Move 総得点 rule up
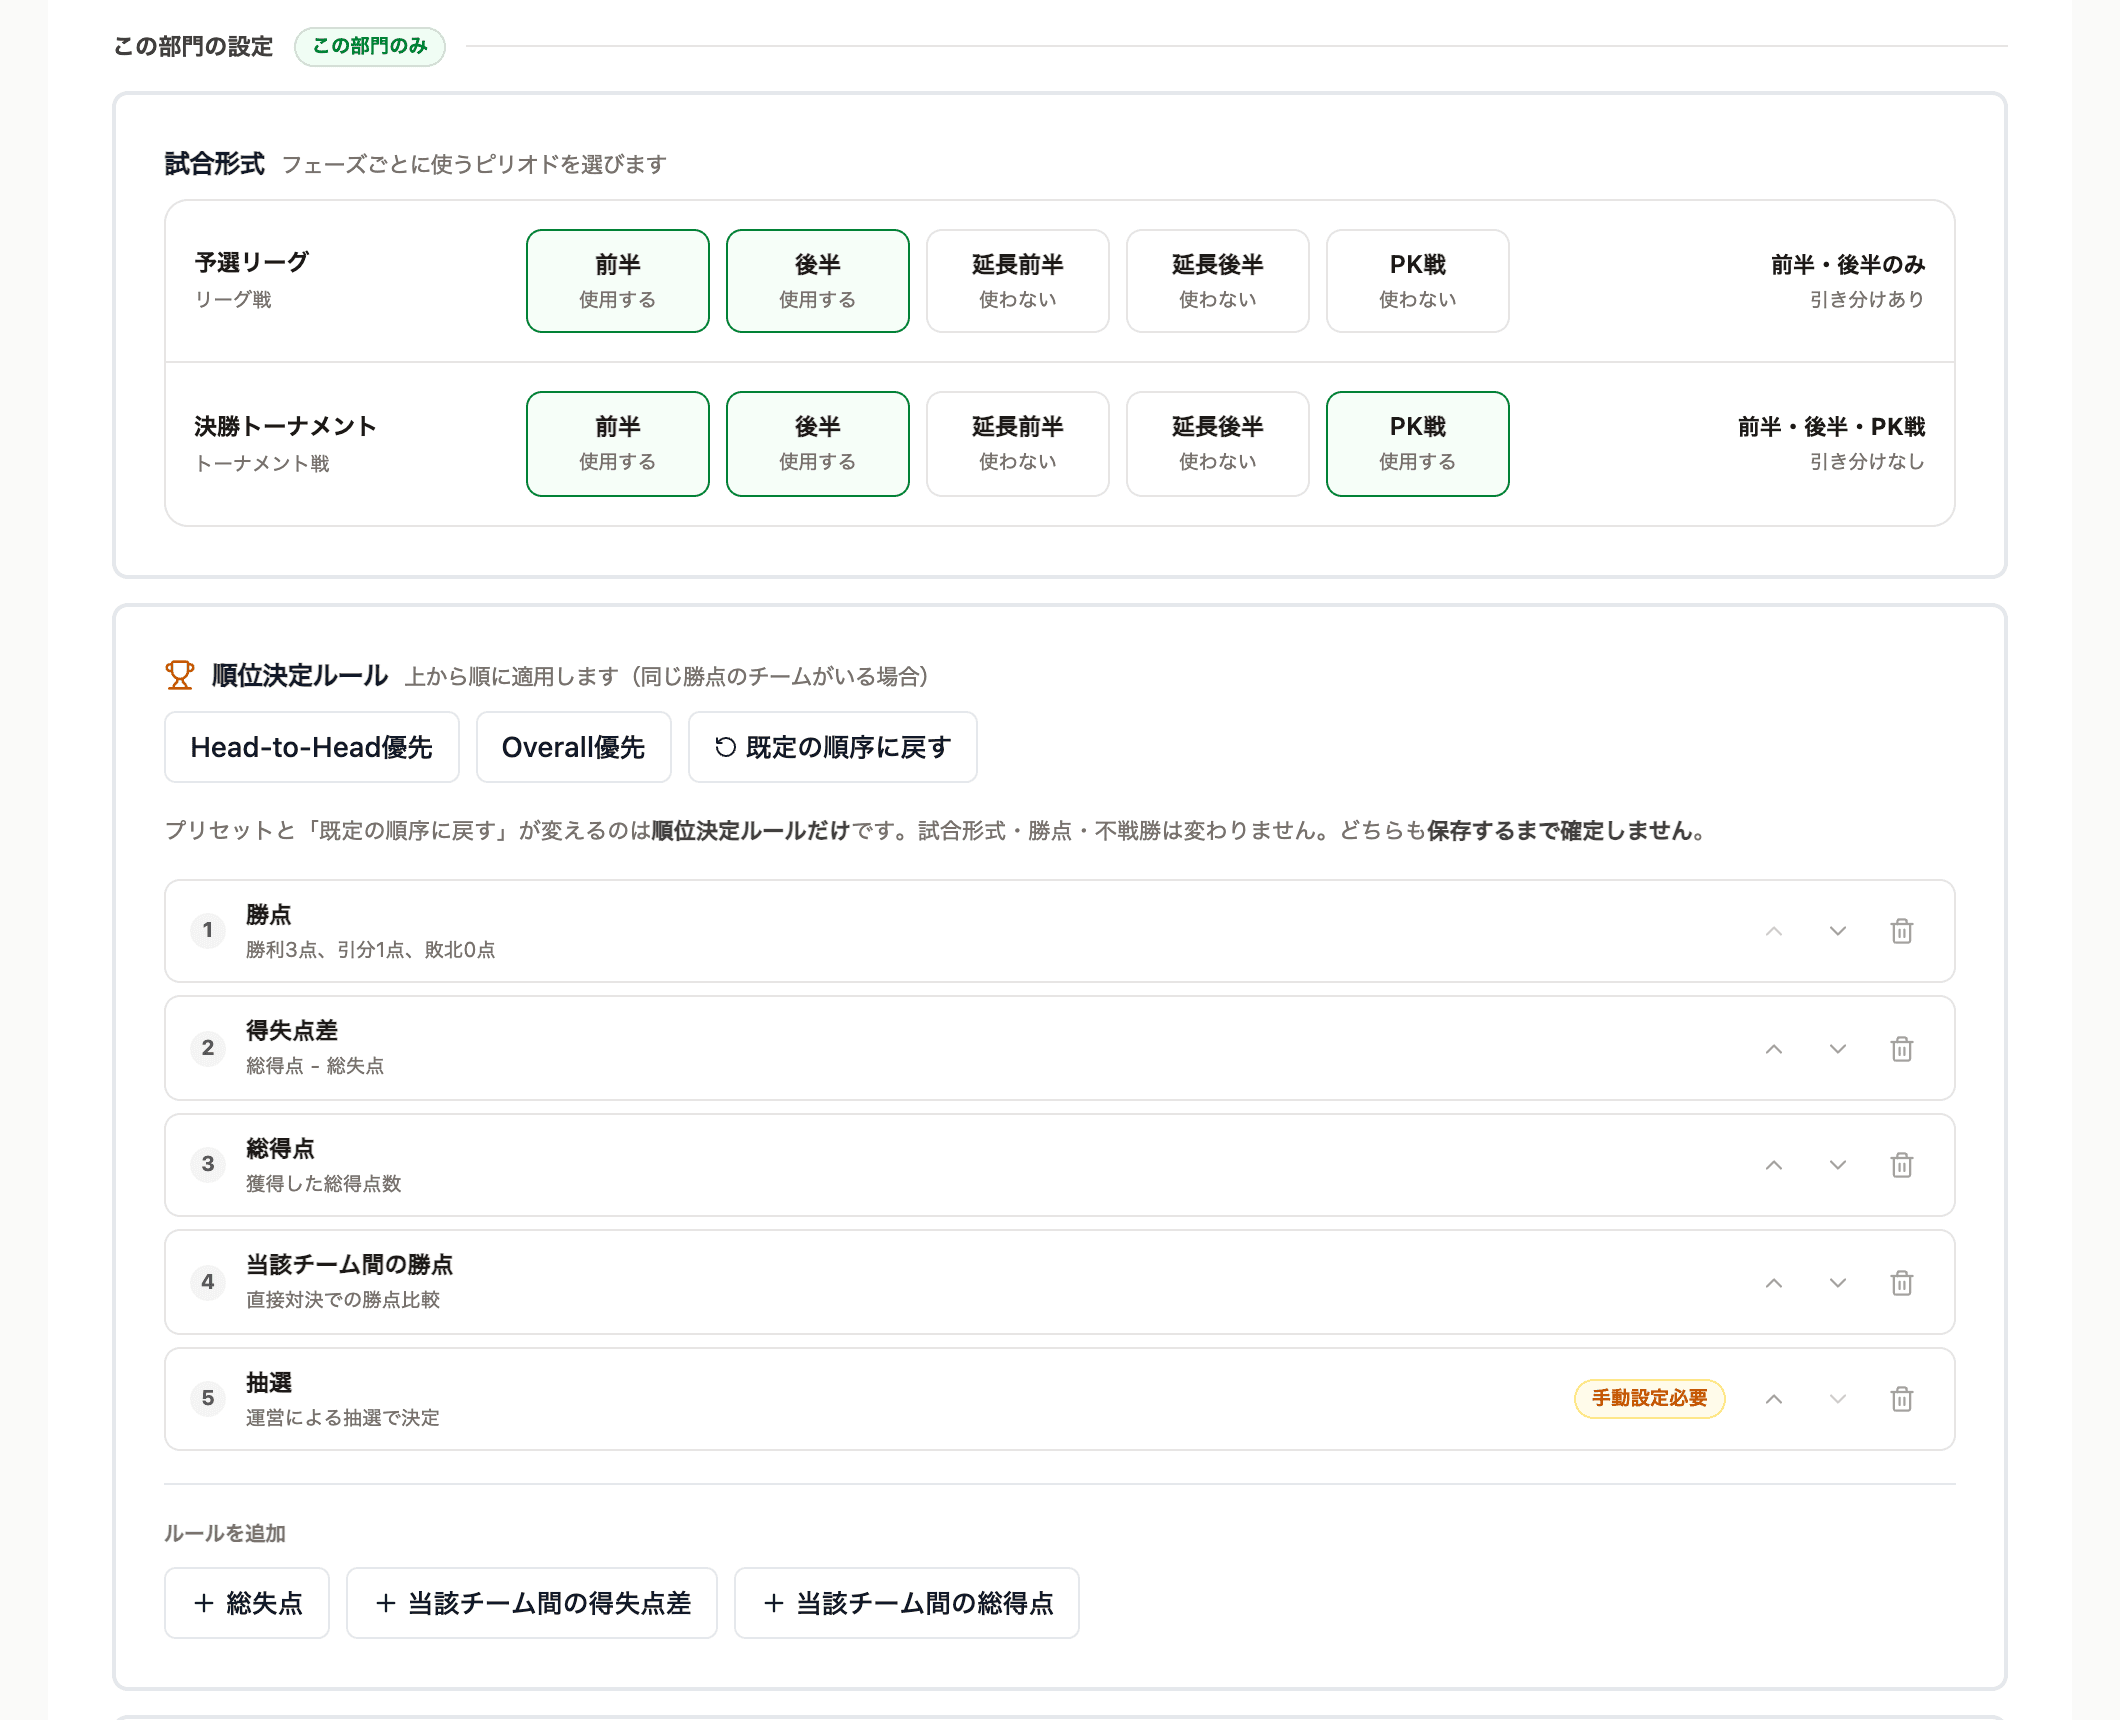Image resolution: width=2120 pixels, height=1720 pixels. point(1773,1165)
